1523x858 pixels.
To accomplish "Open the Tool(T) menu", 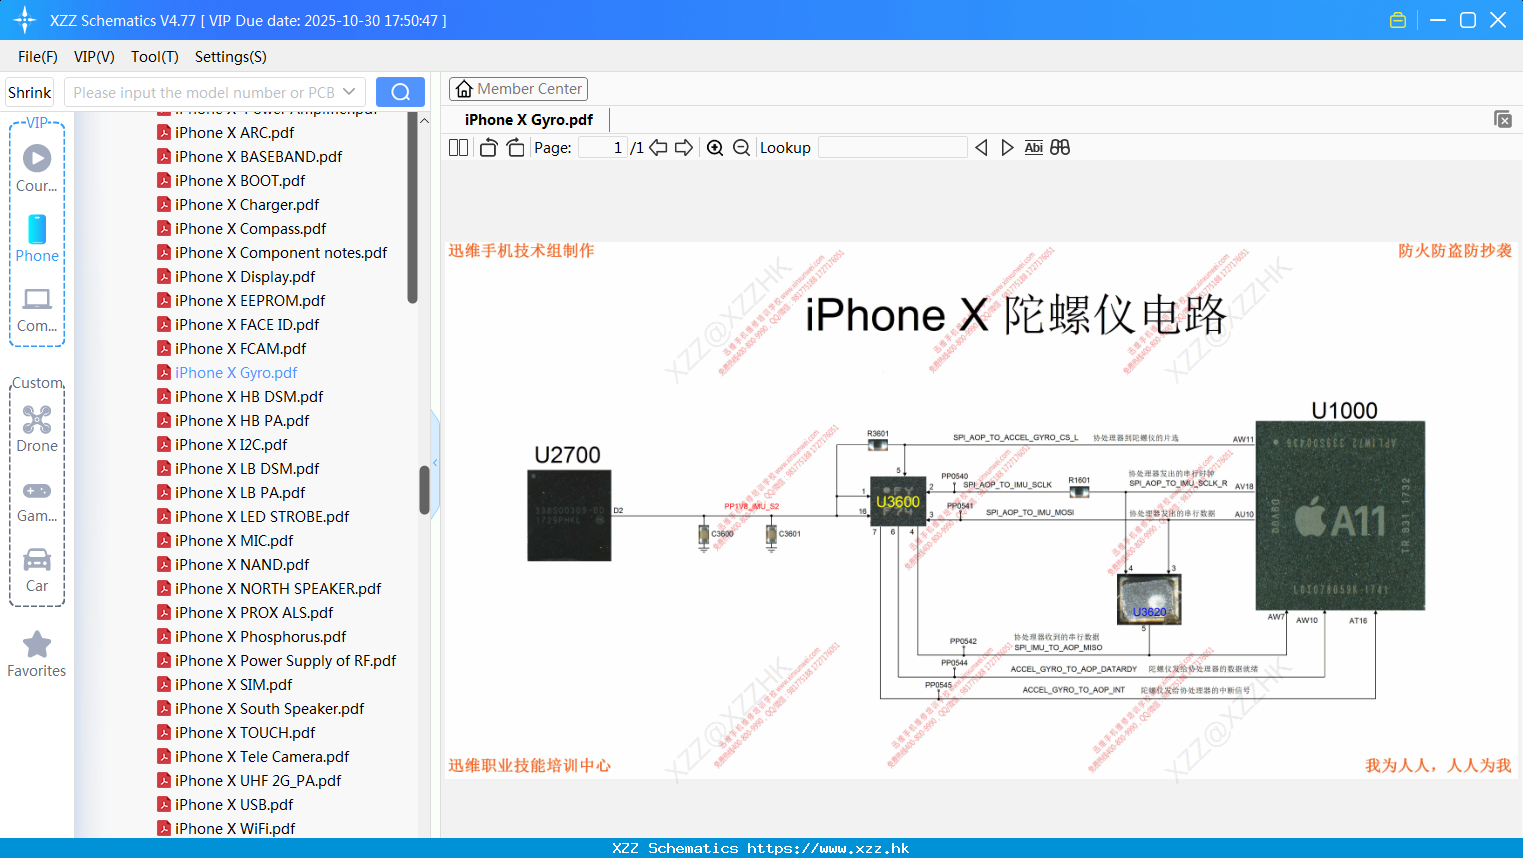I will [x=155, y=57].
